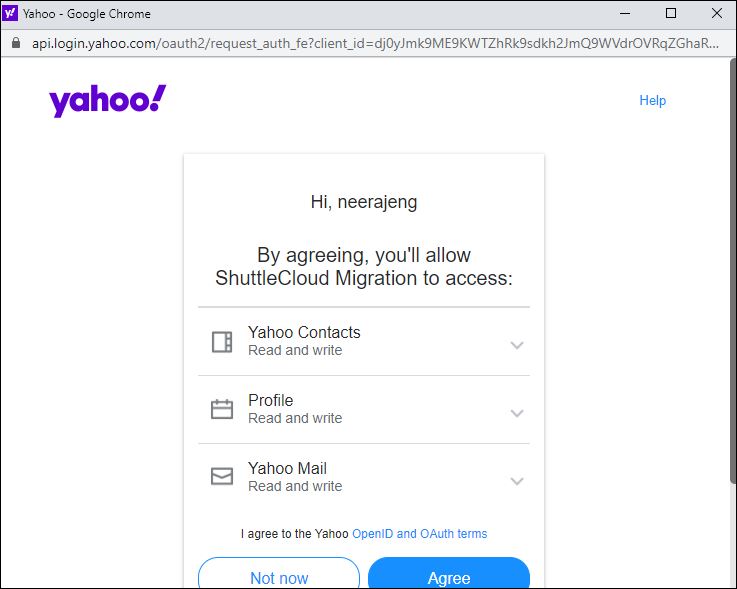
Task: Click the Yahoo Contacts address book icon
Action: click(222, 342)
